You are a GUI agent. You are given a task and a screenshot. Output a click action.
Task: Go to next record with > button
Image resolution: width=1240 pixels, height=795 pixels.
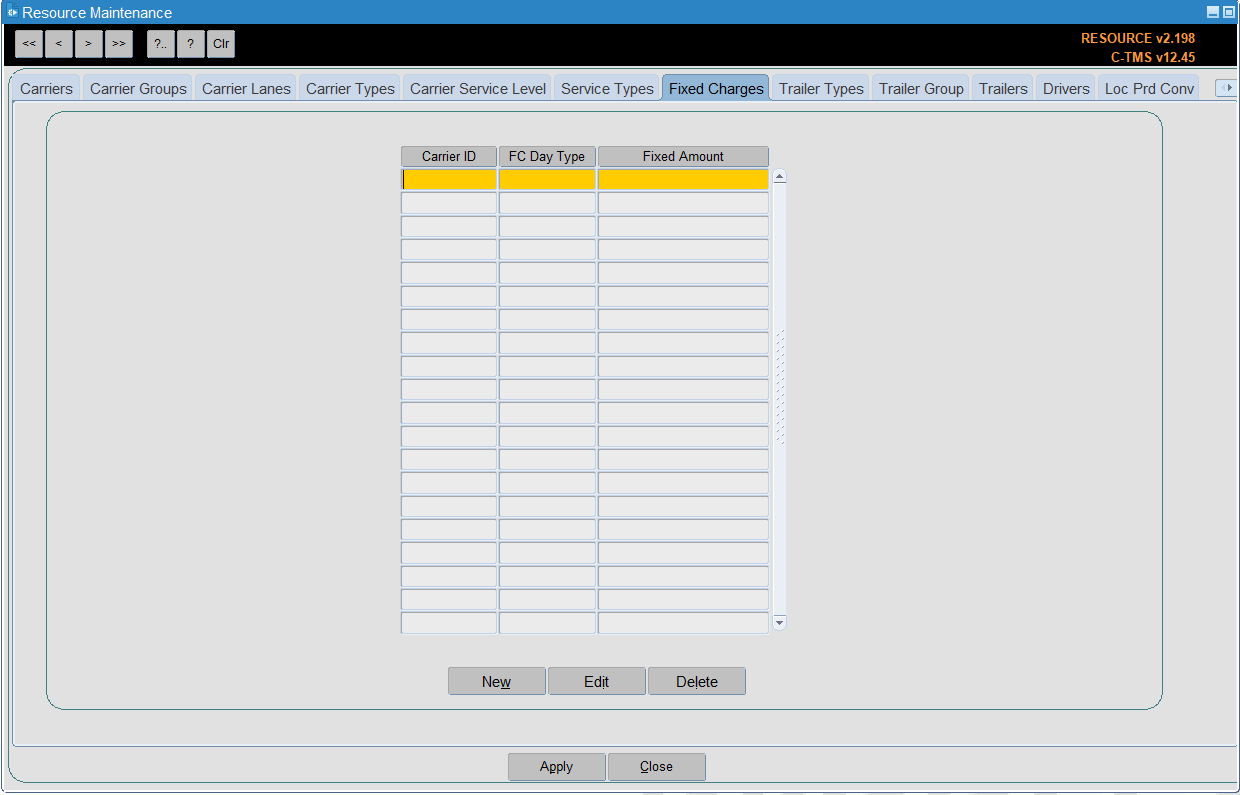89,44
